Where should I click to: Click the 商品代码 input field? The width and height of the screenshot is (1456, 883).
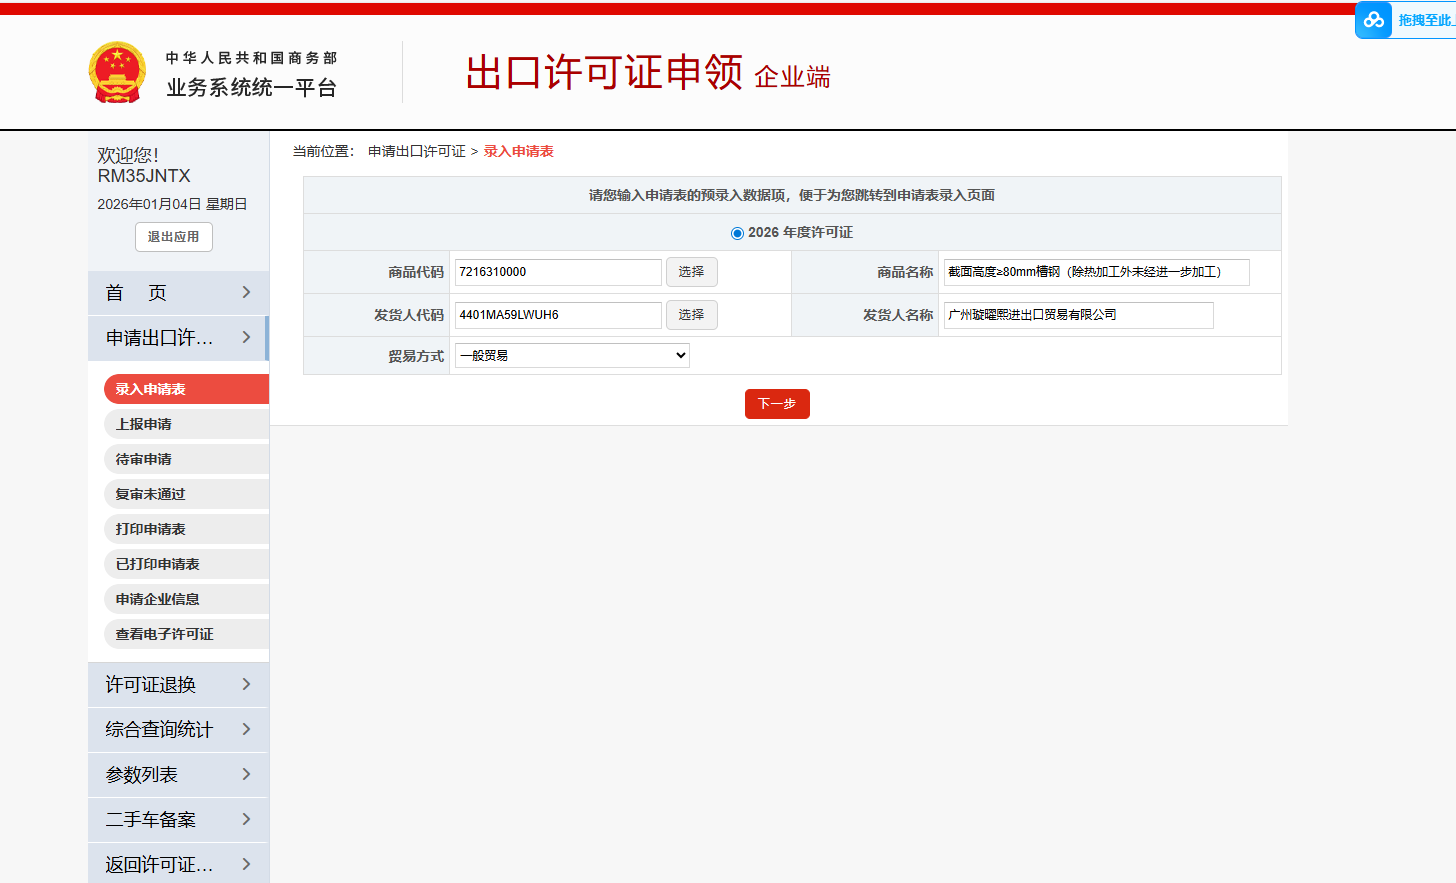coord(557,272)
